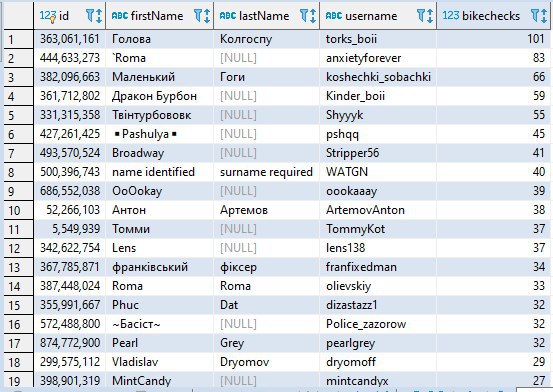The image size is (553, 392).
Task: Click bikechecks cell with value 83
Action: 493,58
